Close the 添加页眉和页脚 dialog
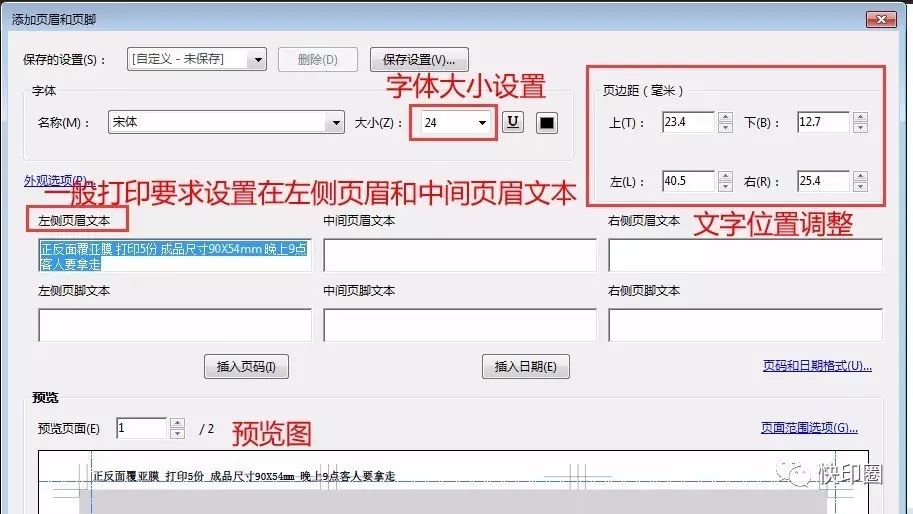This screenshot has width=913, height=514. [881, 19]
